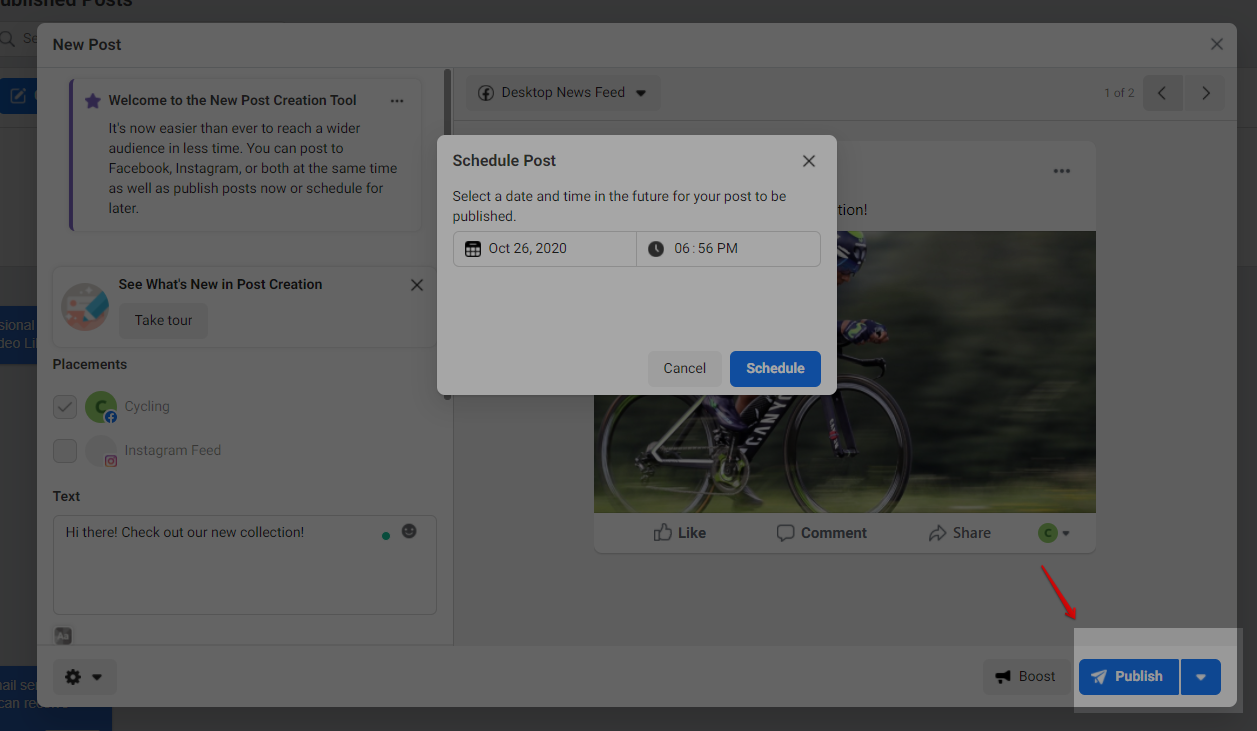
Task: Close the Schedule Post dialog
Action: pos(809,161)
